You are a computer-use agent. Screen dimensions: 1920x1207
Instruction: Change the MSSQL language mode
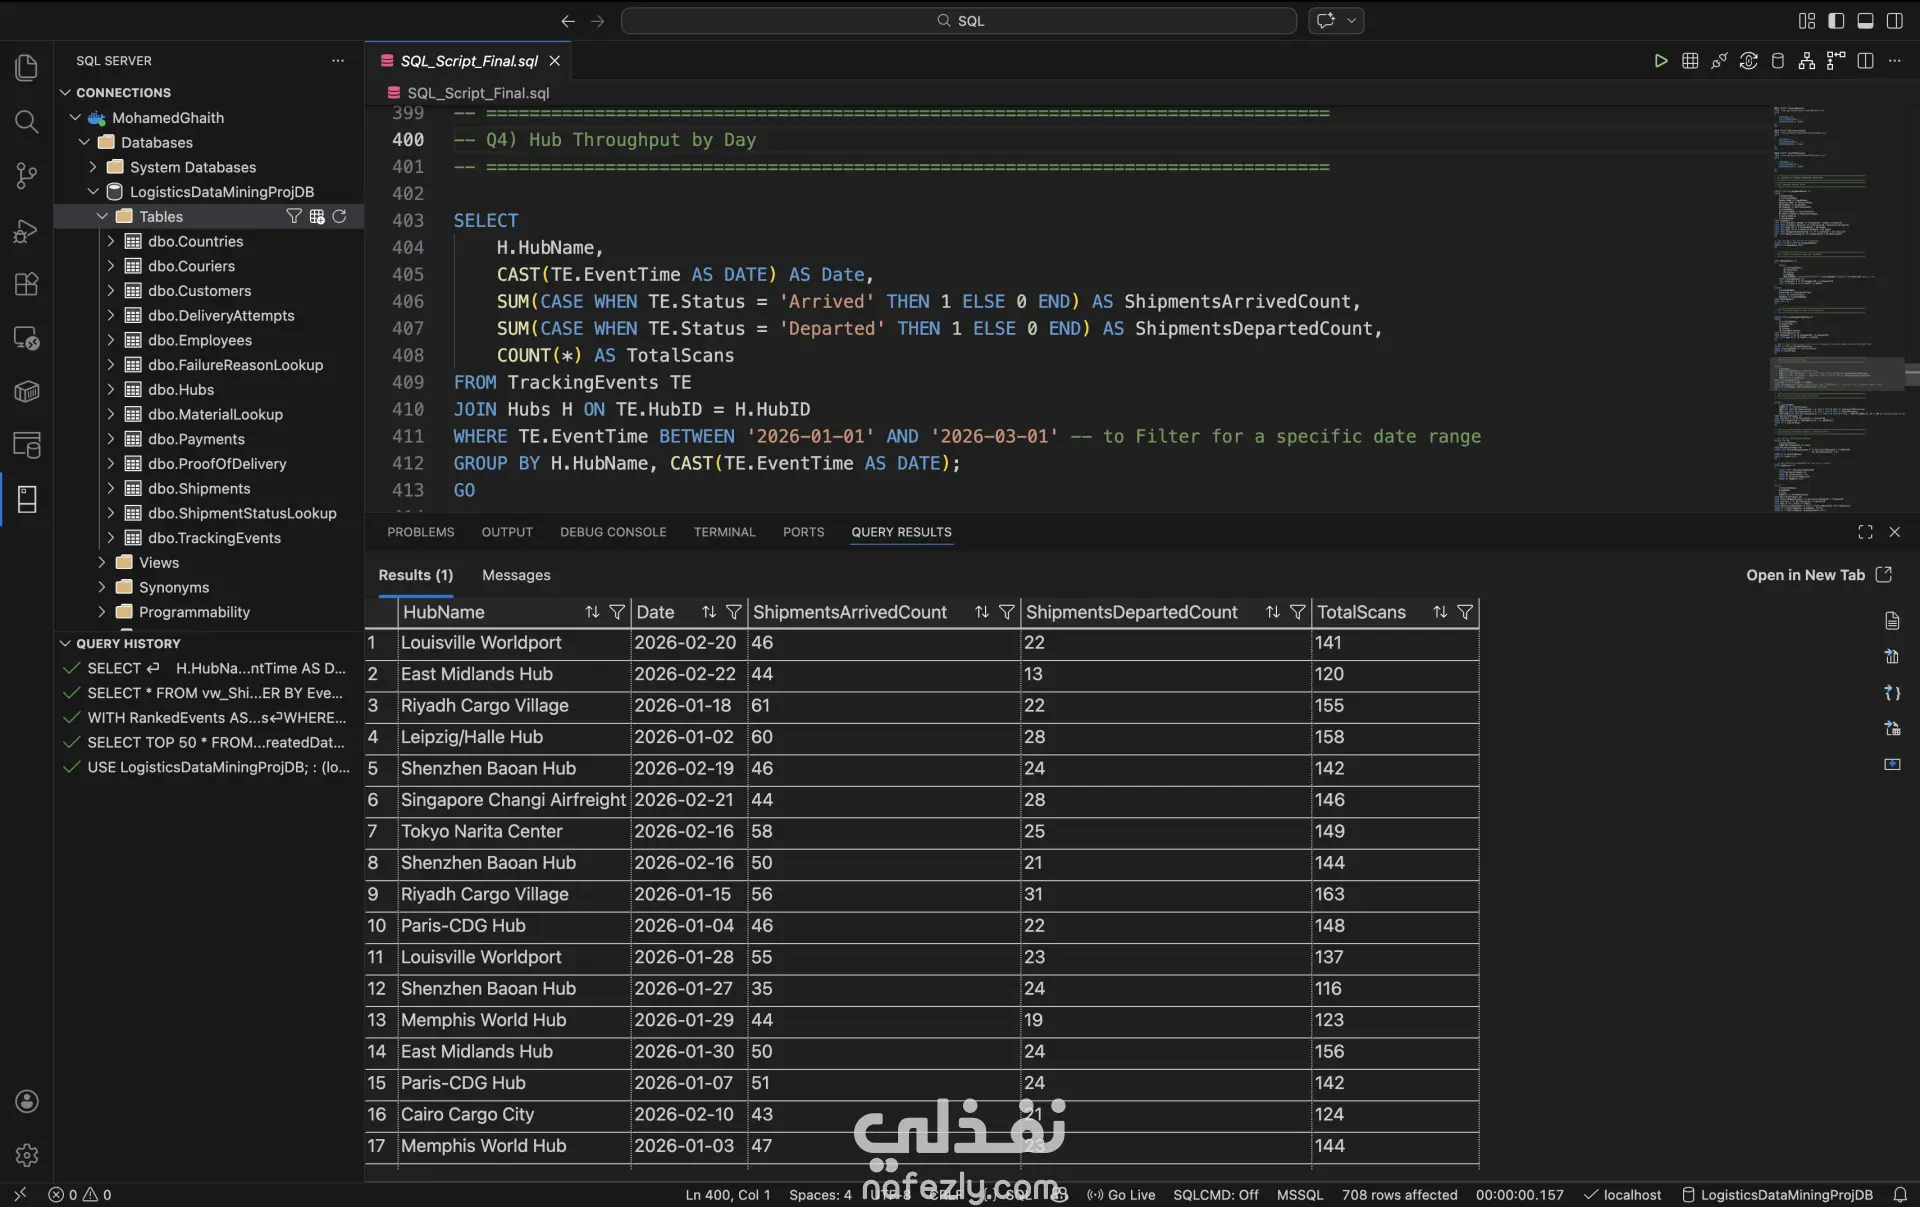point(1299,1194)
